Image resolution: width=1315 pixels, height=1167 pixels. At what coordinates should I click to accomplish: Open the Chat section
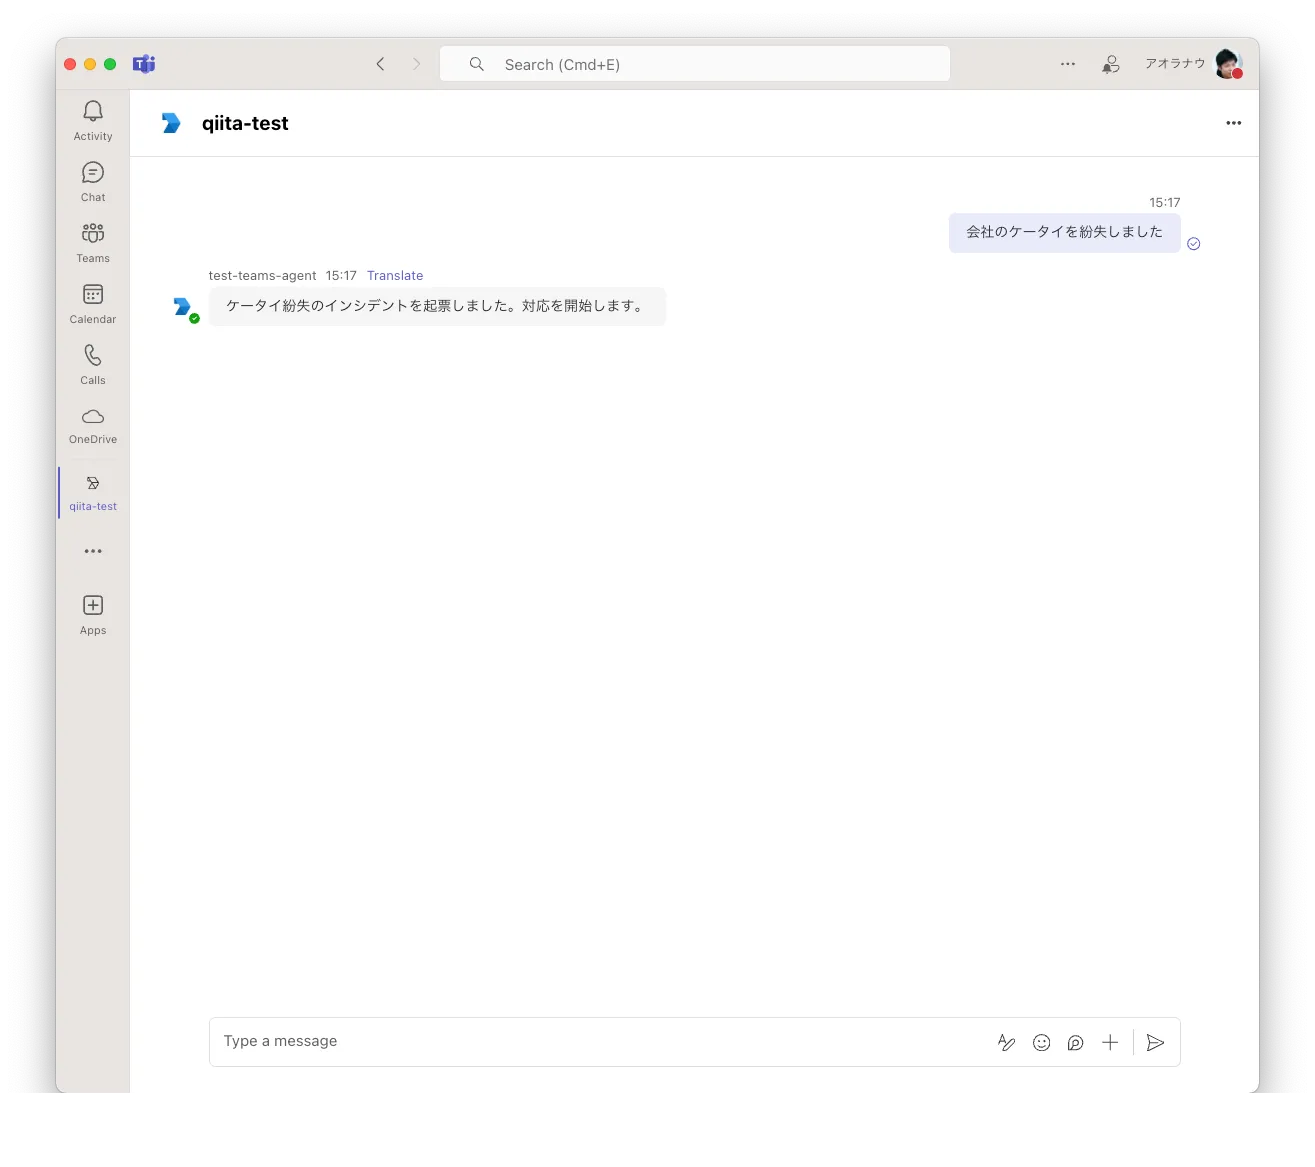93,182
